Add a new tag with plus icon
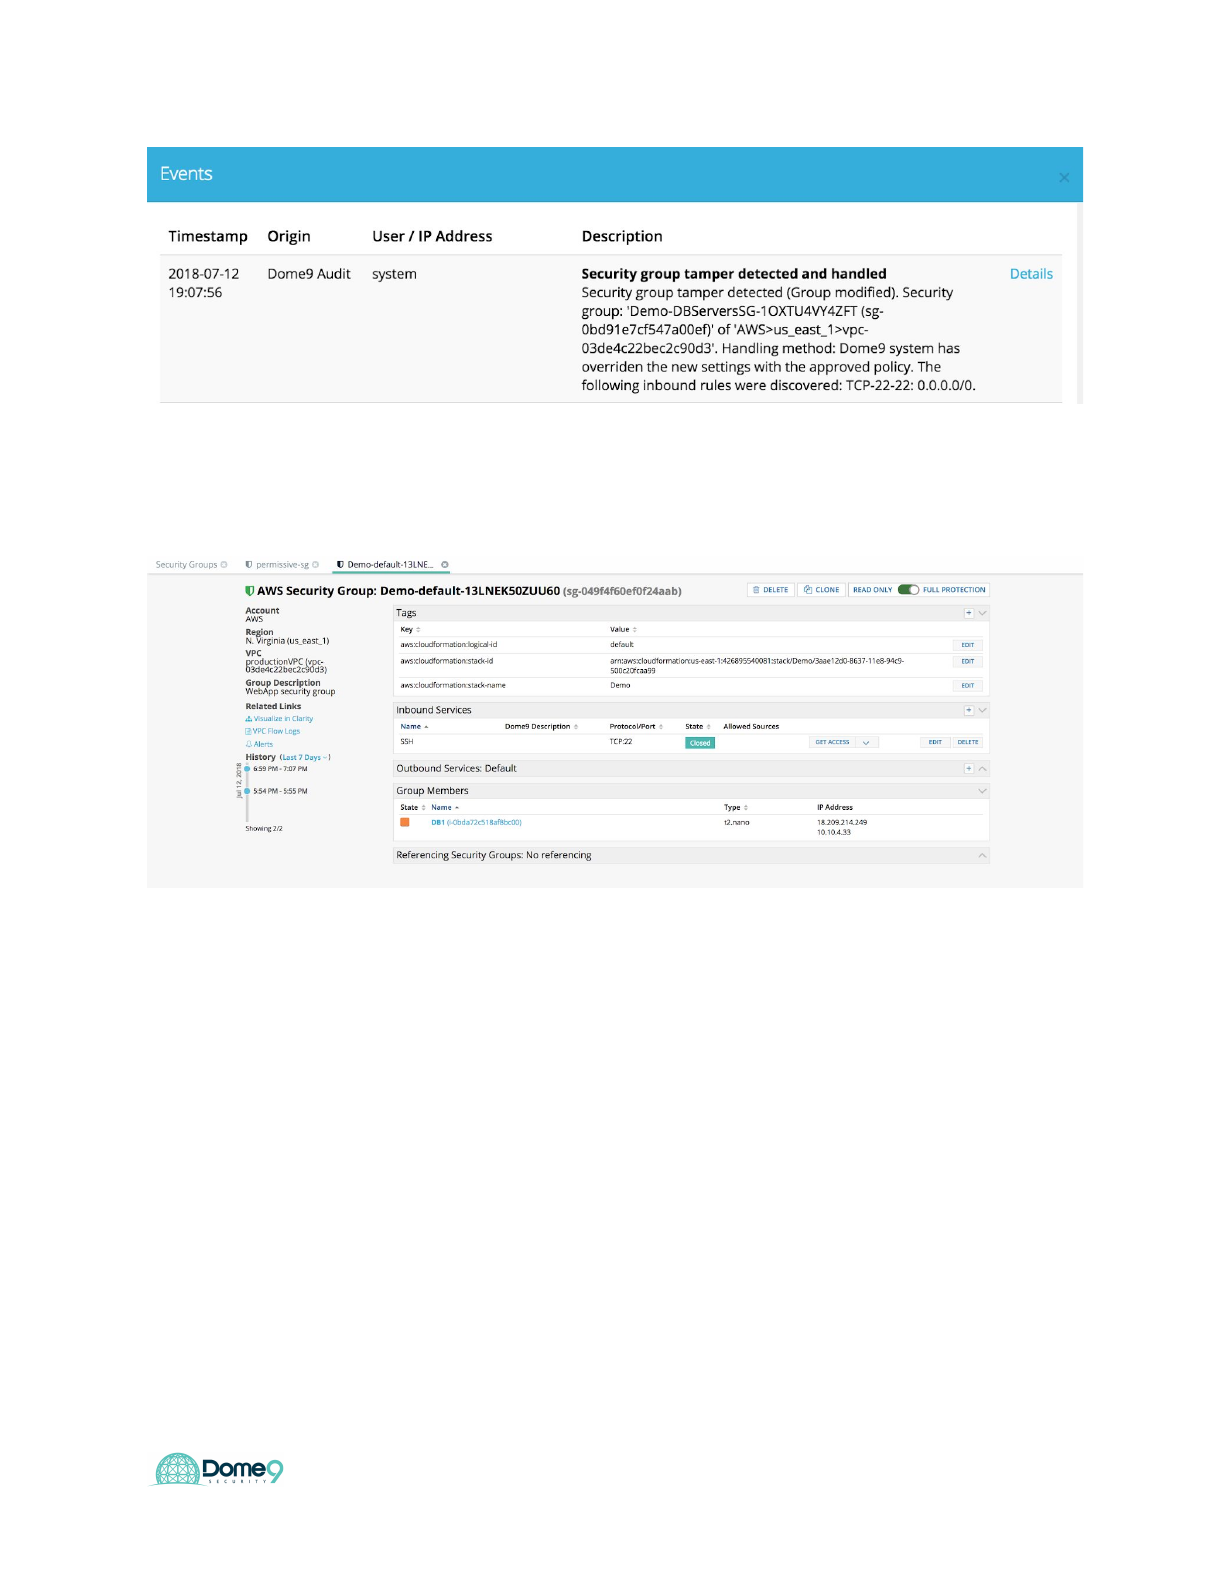1224x1584 pixels. coord(969,613)
